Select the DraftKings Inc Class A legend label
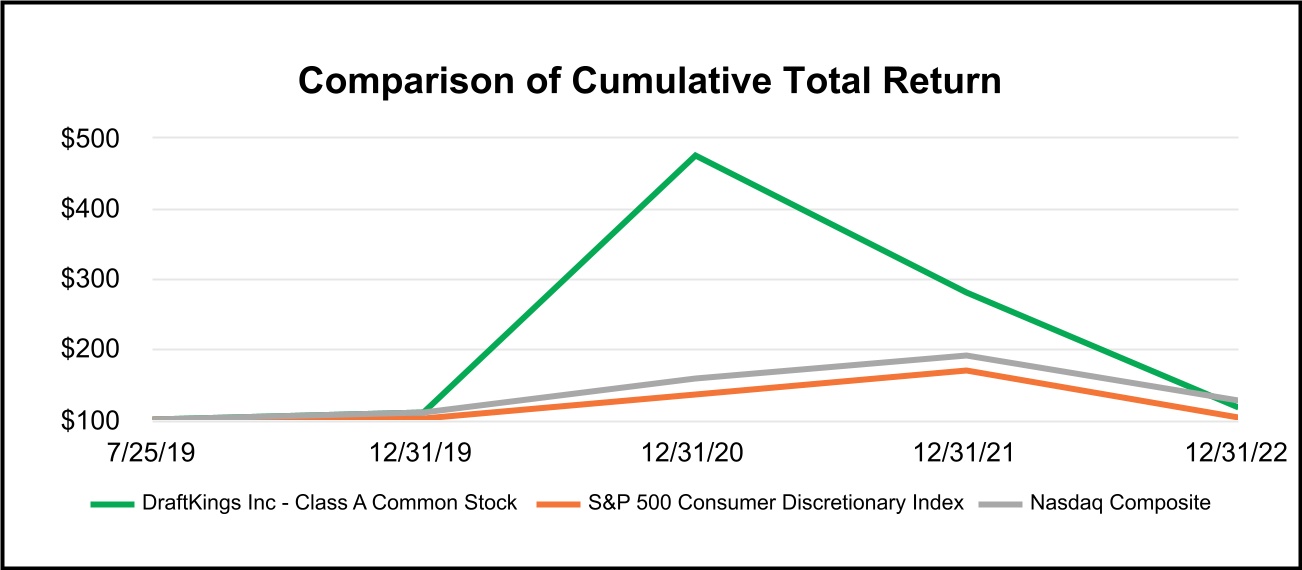1302x570 pixels. point(329,503)
